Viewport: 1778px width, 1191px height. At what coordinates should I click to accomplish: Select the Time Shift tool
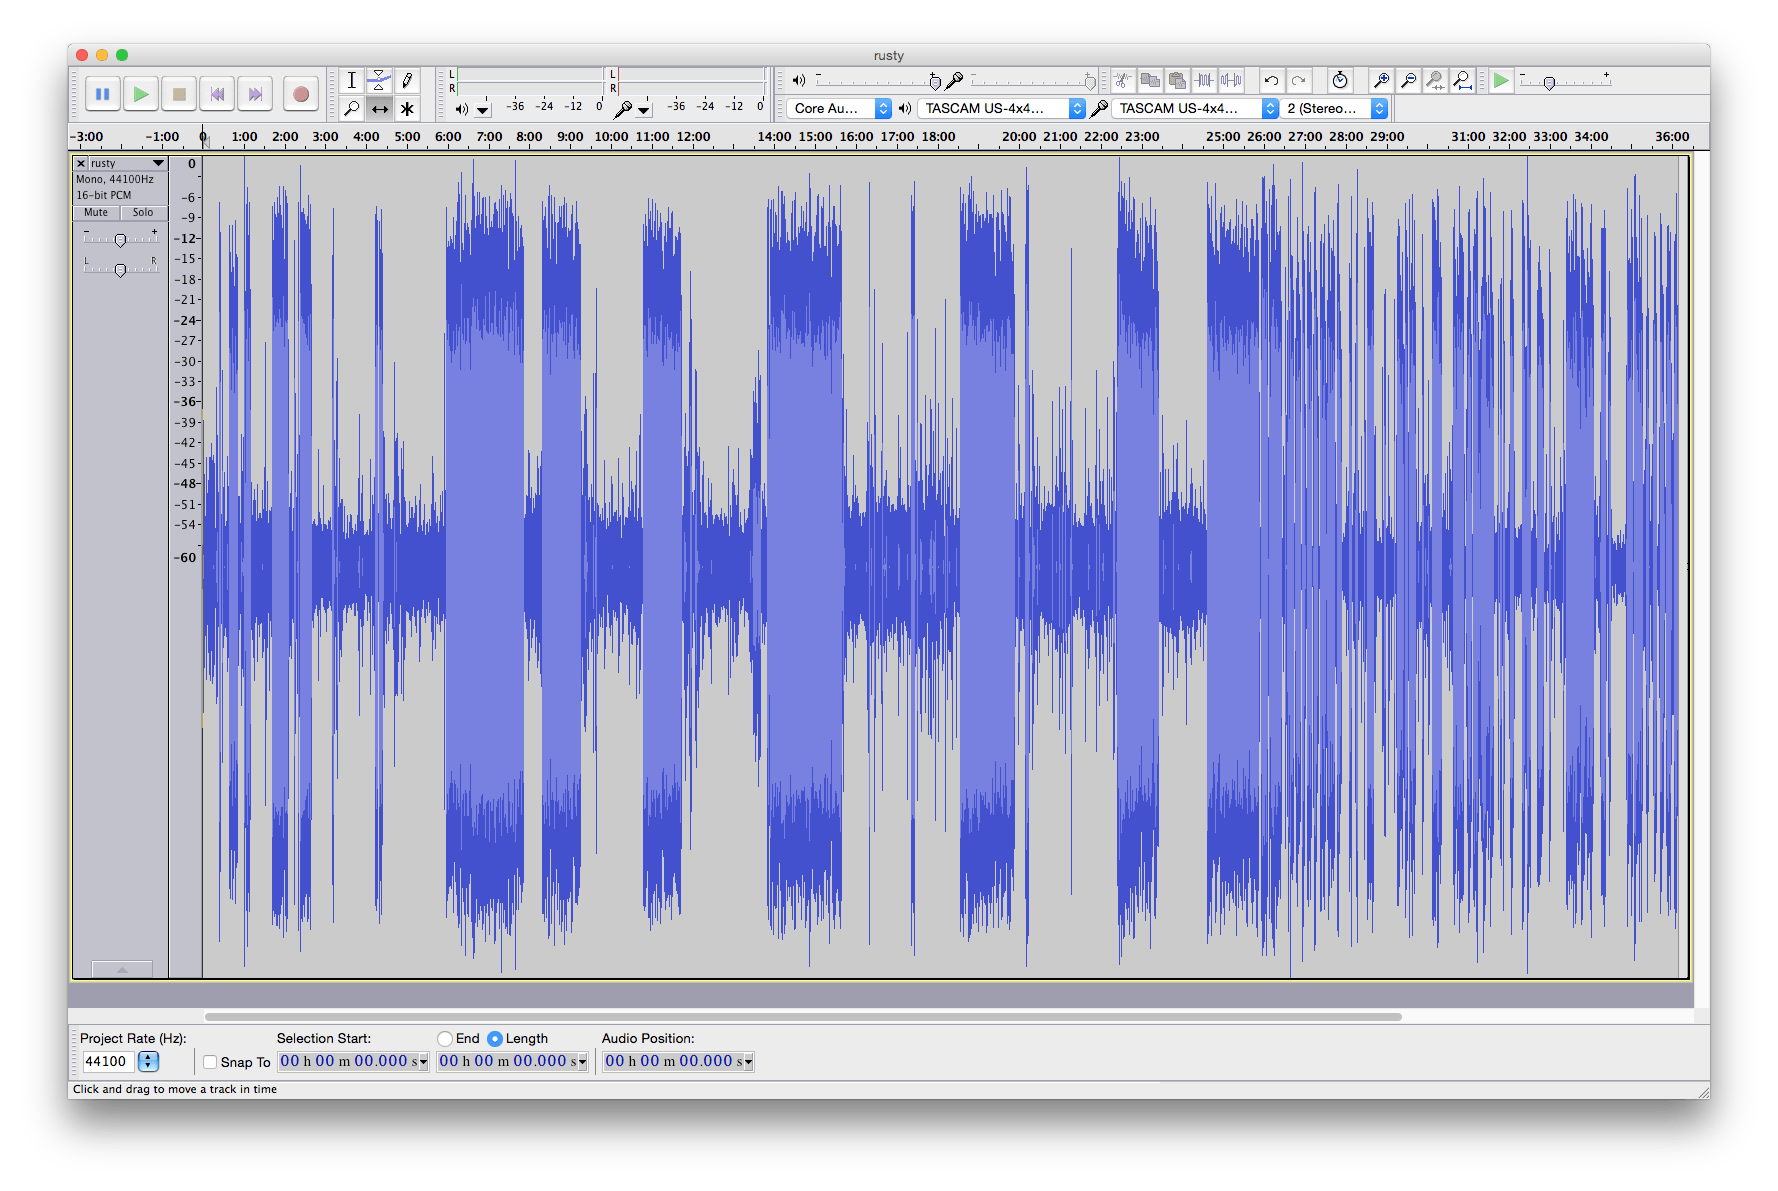379,108
